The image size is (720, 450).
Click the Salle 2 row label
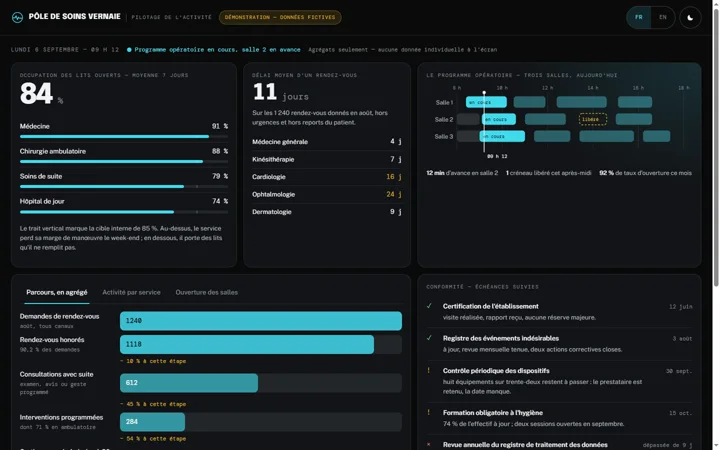click(x=444, y=119)
